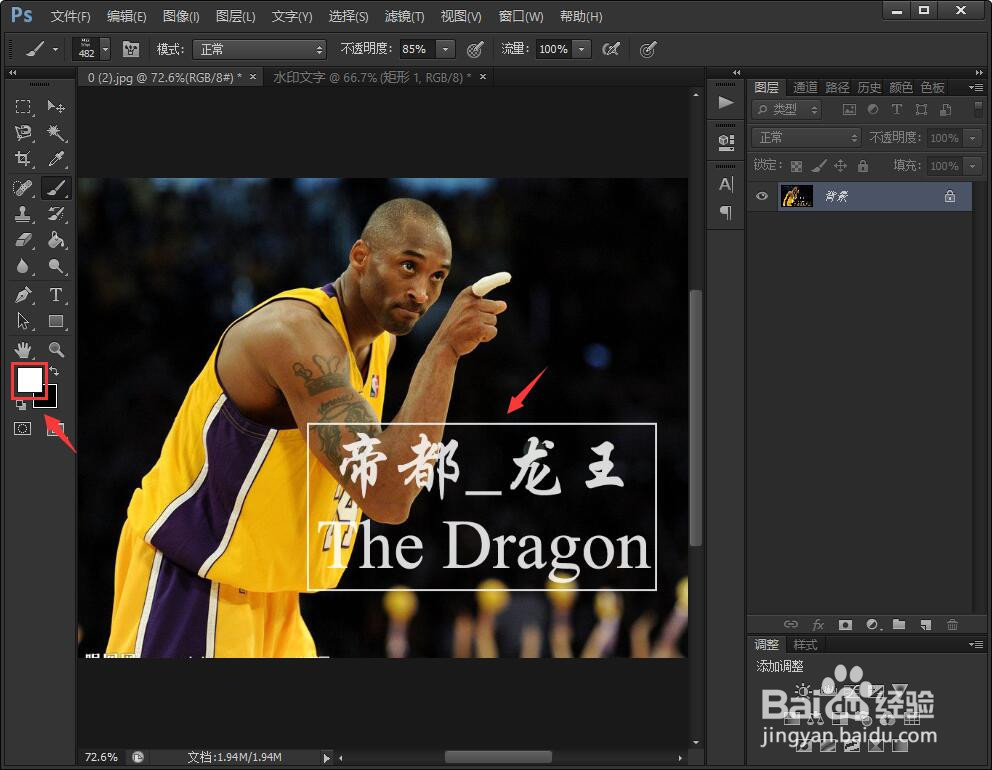The height and width of the screenshot is (770, 992).
Task: Select the Lasso tool
Action: [x=23, y=132]
